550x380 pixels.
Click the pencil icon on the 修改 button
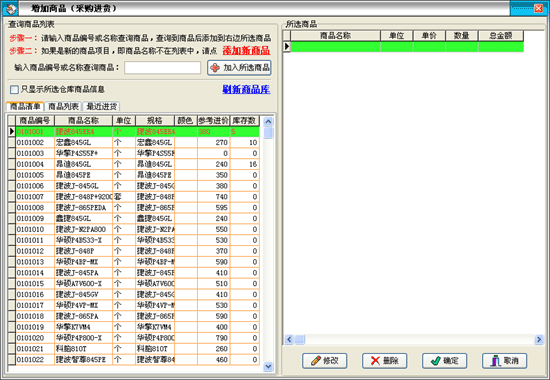(x=316, y=360)
